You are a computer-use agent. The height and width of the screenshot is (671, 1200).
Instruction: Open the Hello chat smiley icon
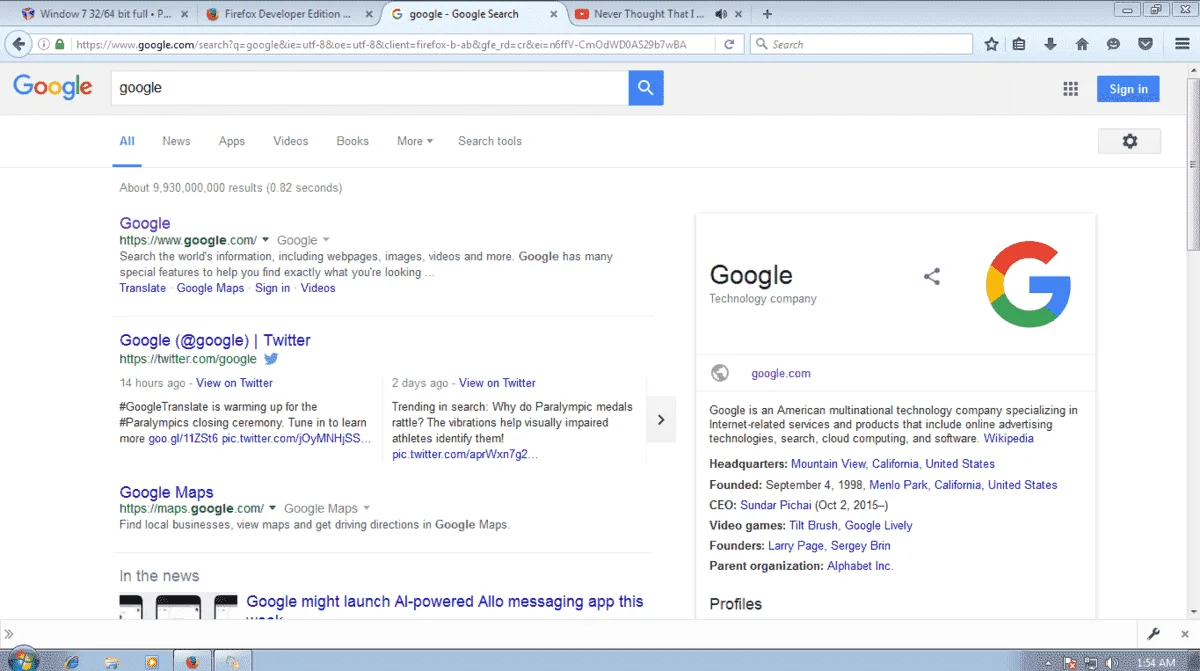point(1113,44)
